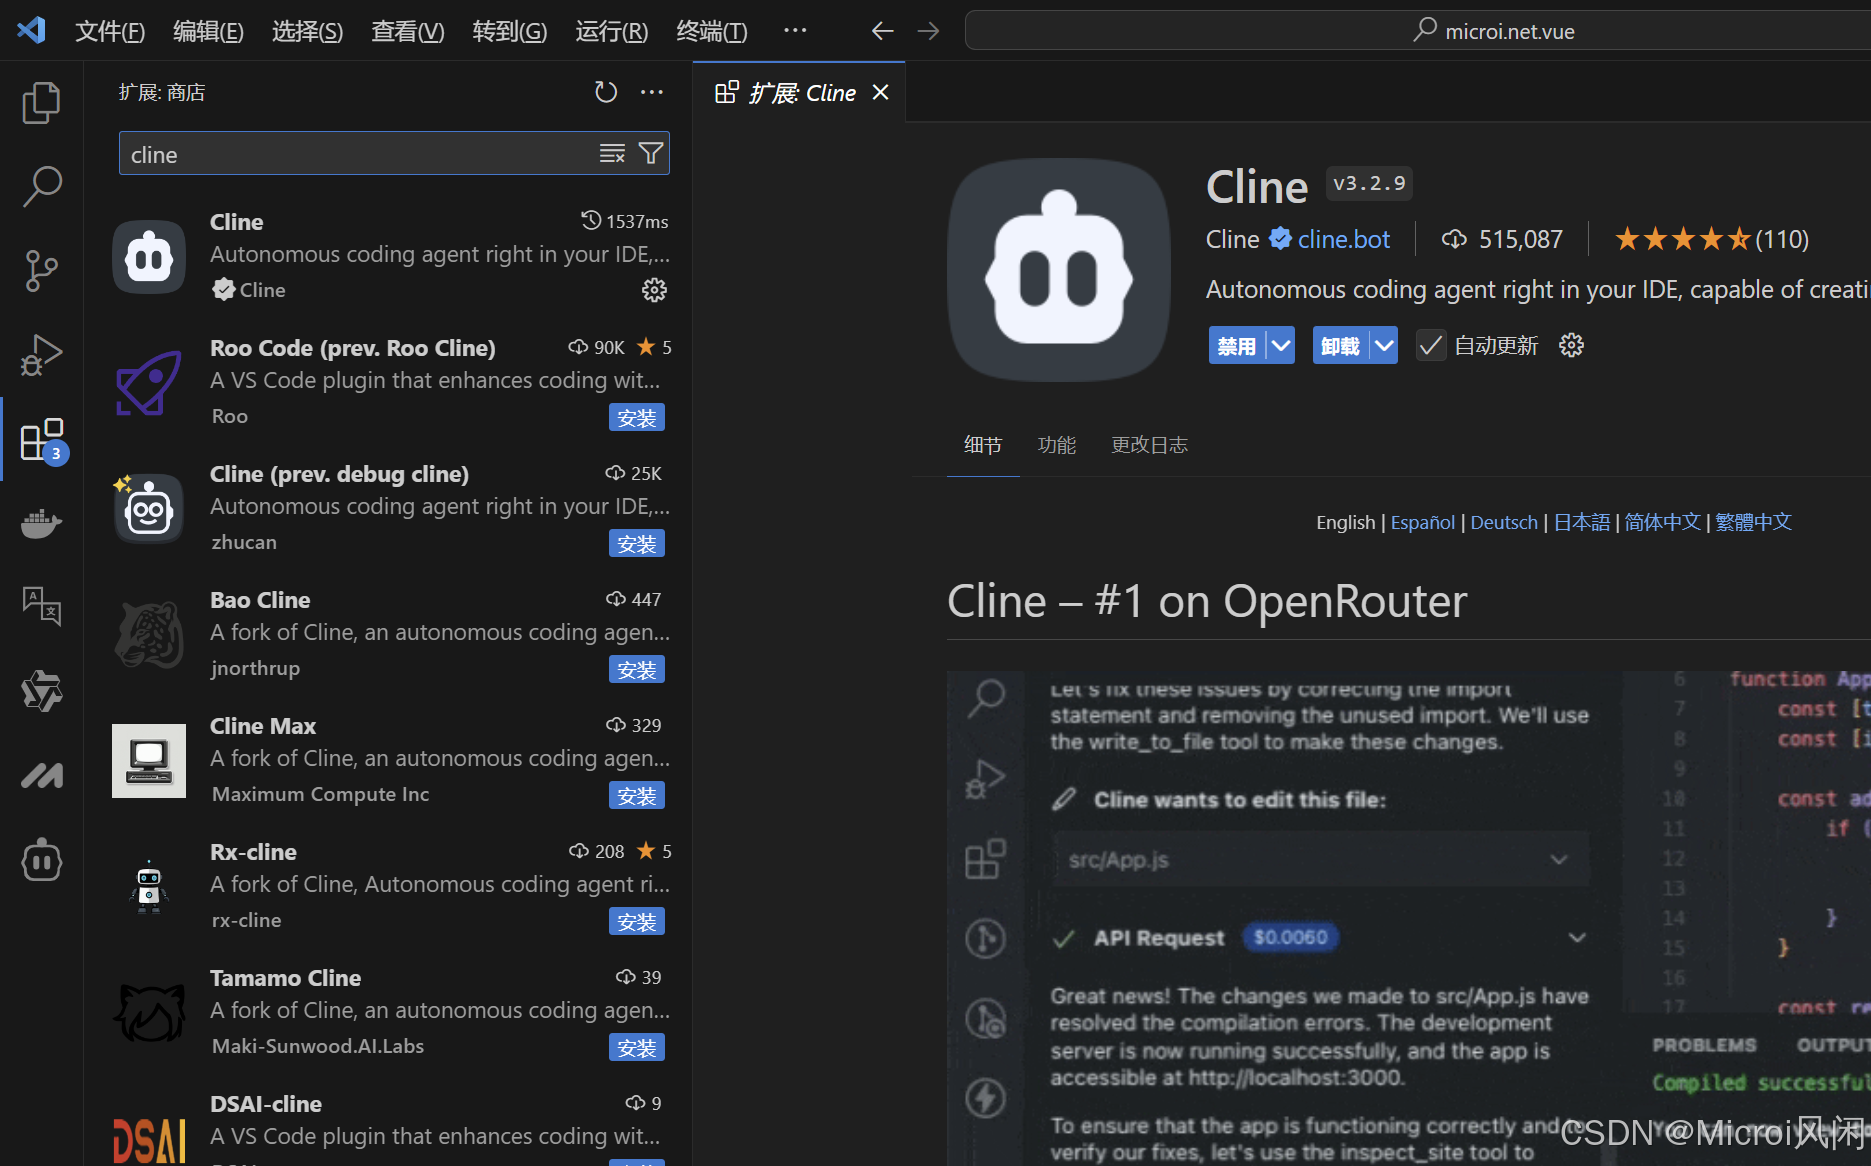The width and height of the screenshot is (1871, 1166).
Task: Install the Cline Max extension
Action: 637,795
